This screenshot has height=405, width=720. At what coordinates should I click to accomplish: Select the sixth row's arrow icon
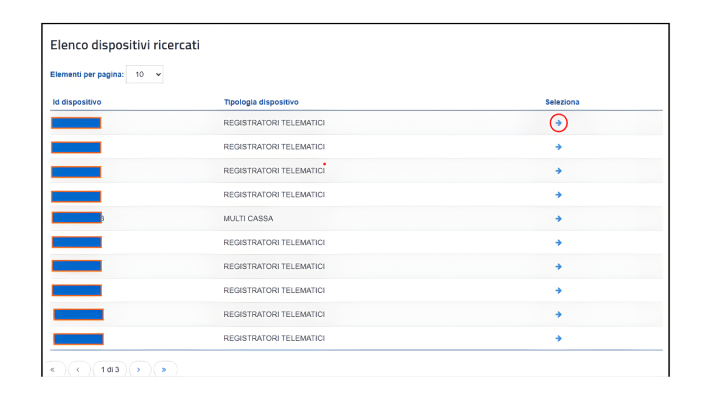(558, 242)
